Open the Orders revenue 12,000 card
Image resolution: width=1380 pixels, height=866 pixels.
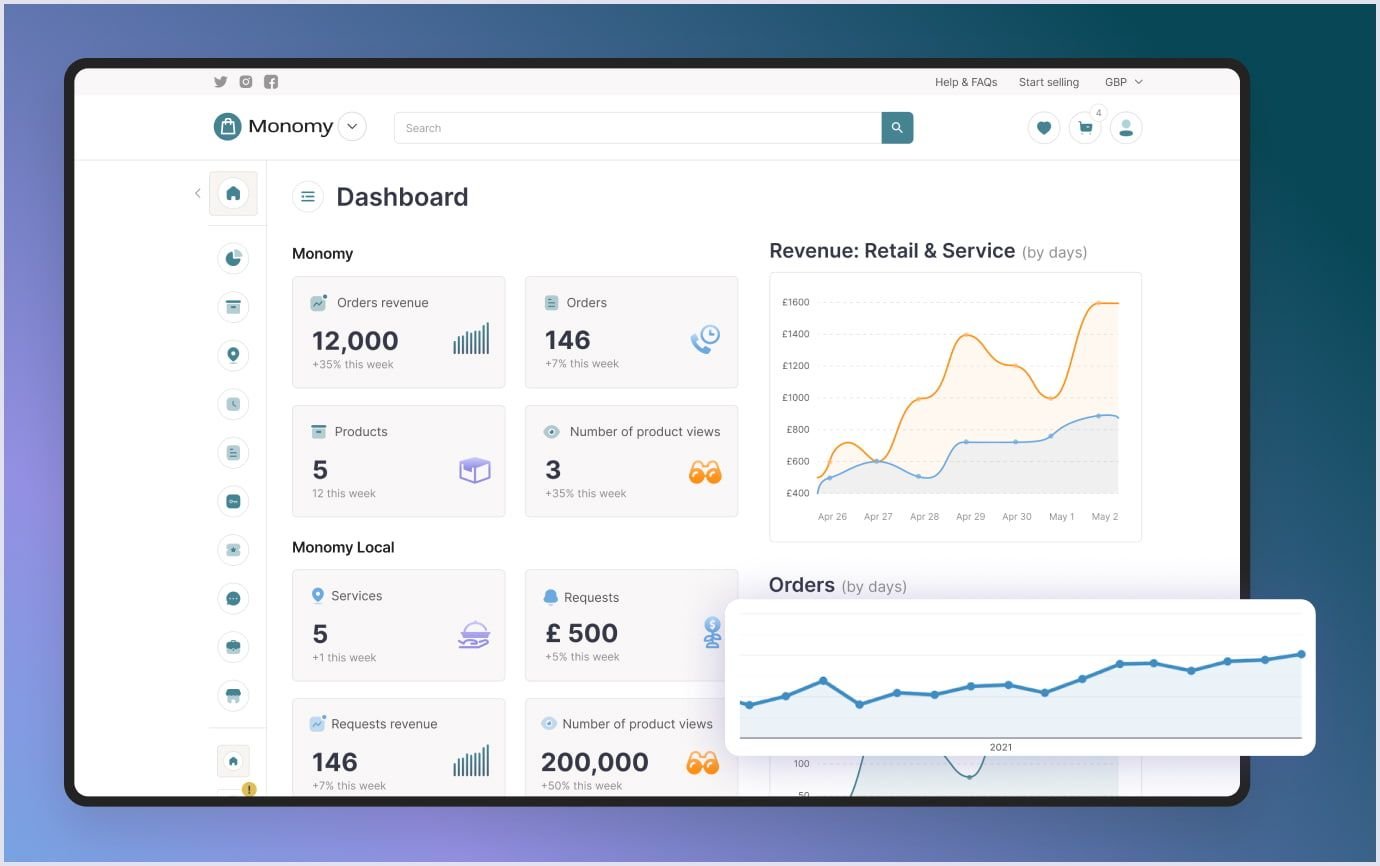tap(399, 332)
